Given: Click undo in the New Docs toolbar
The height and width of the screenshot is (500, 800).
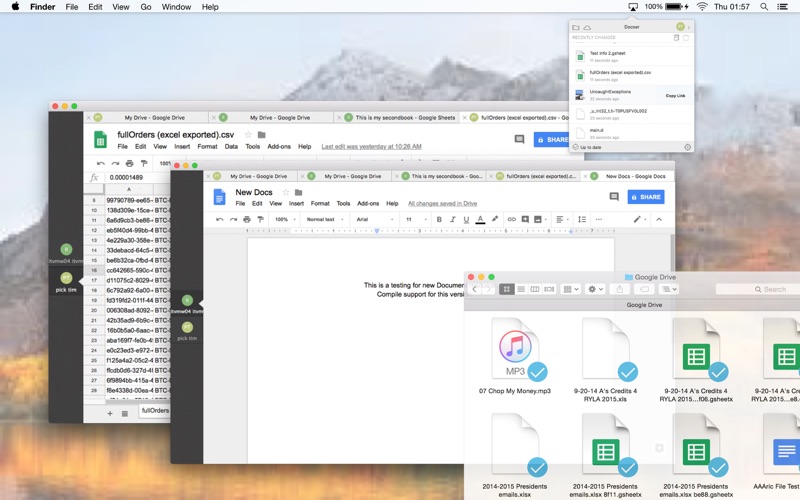Looking at the screenshot, I should [219, 219].
